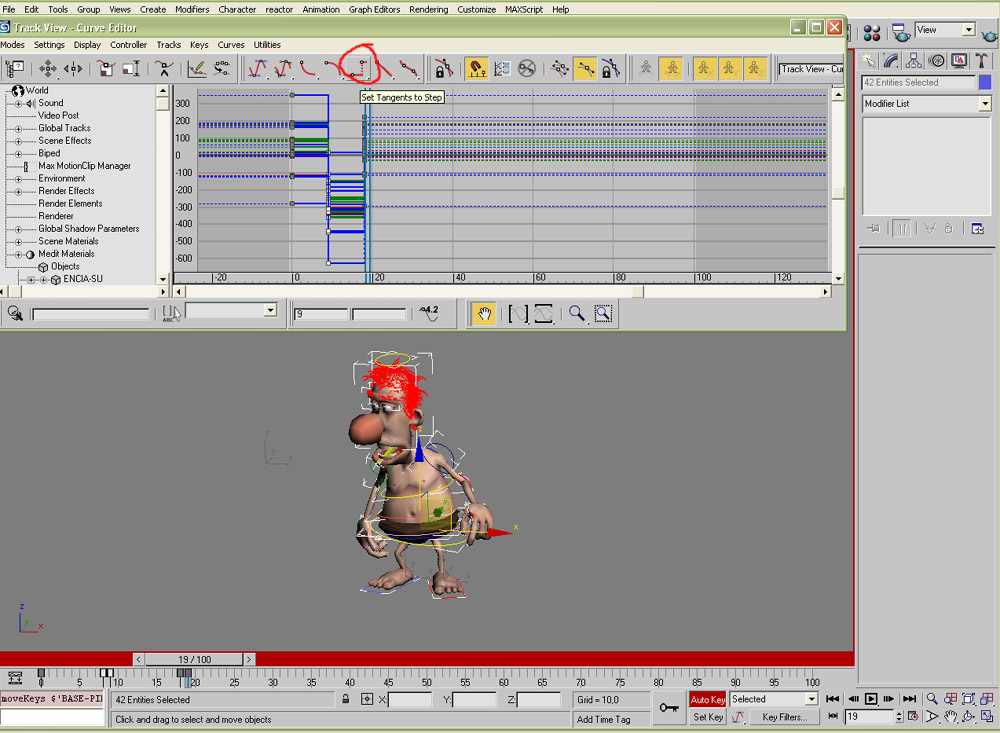Toggle the Auto Key button
This screenshot has width=1000, height=733.
[707, 699]
